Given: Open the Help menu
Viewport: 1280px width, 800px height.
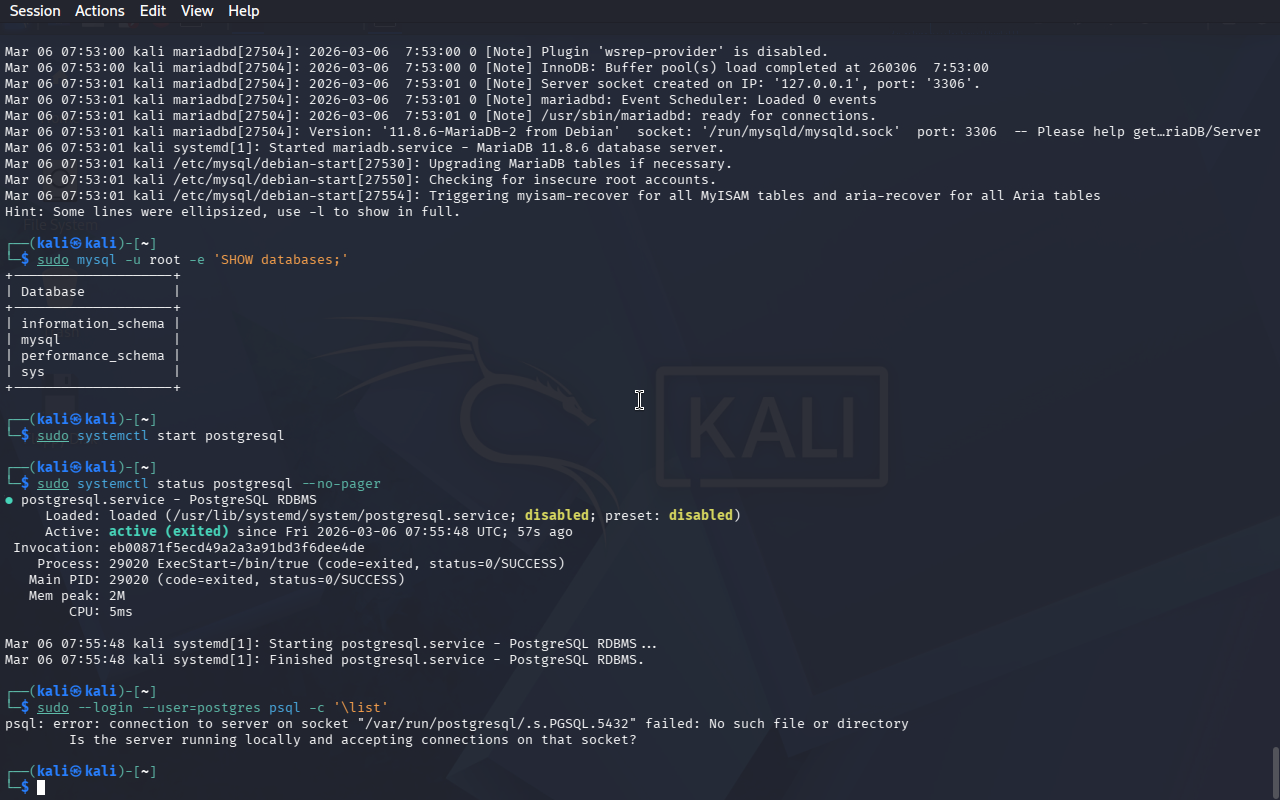Looking at the screenshot, I should pos(243,11).
